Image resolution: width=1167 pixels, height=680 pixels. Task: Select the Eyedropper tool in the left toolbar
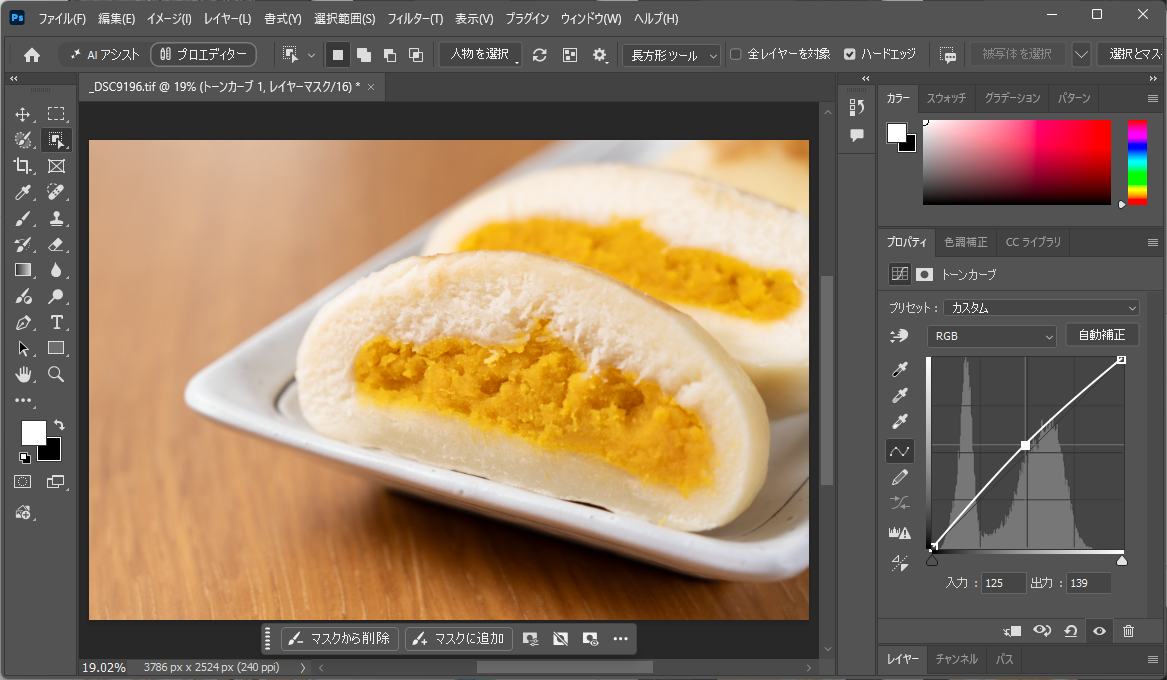(x=22, y=192)
